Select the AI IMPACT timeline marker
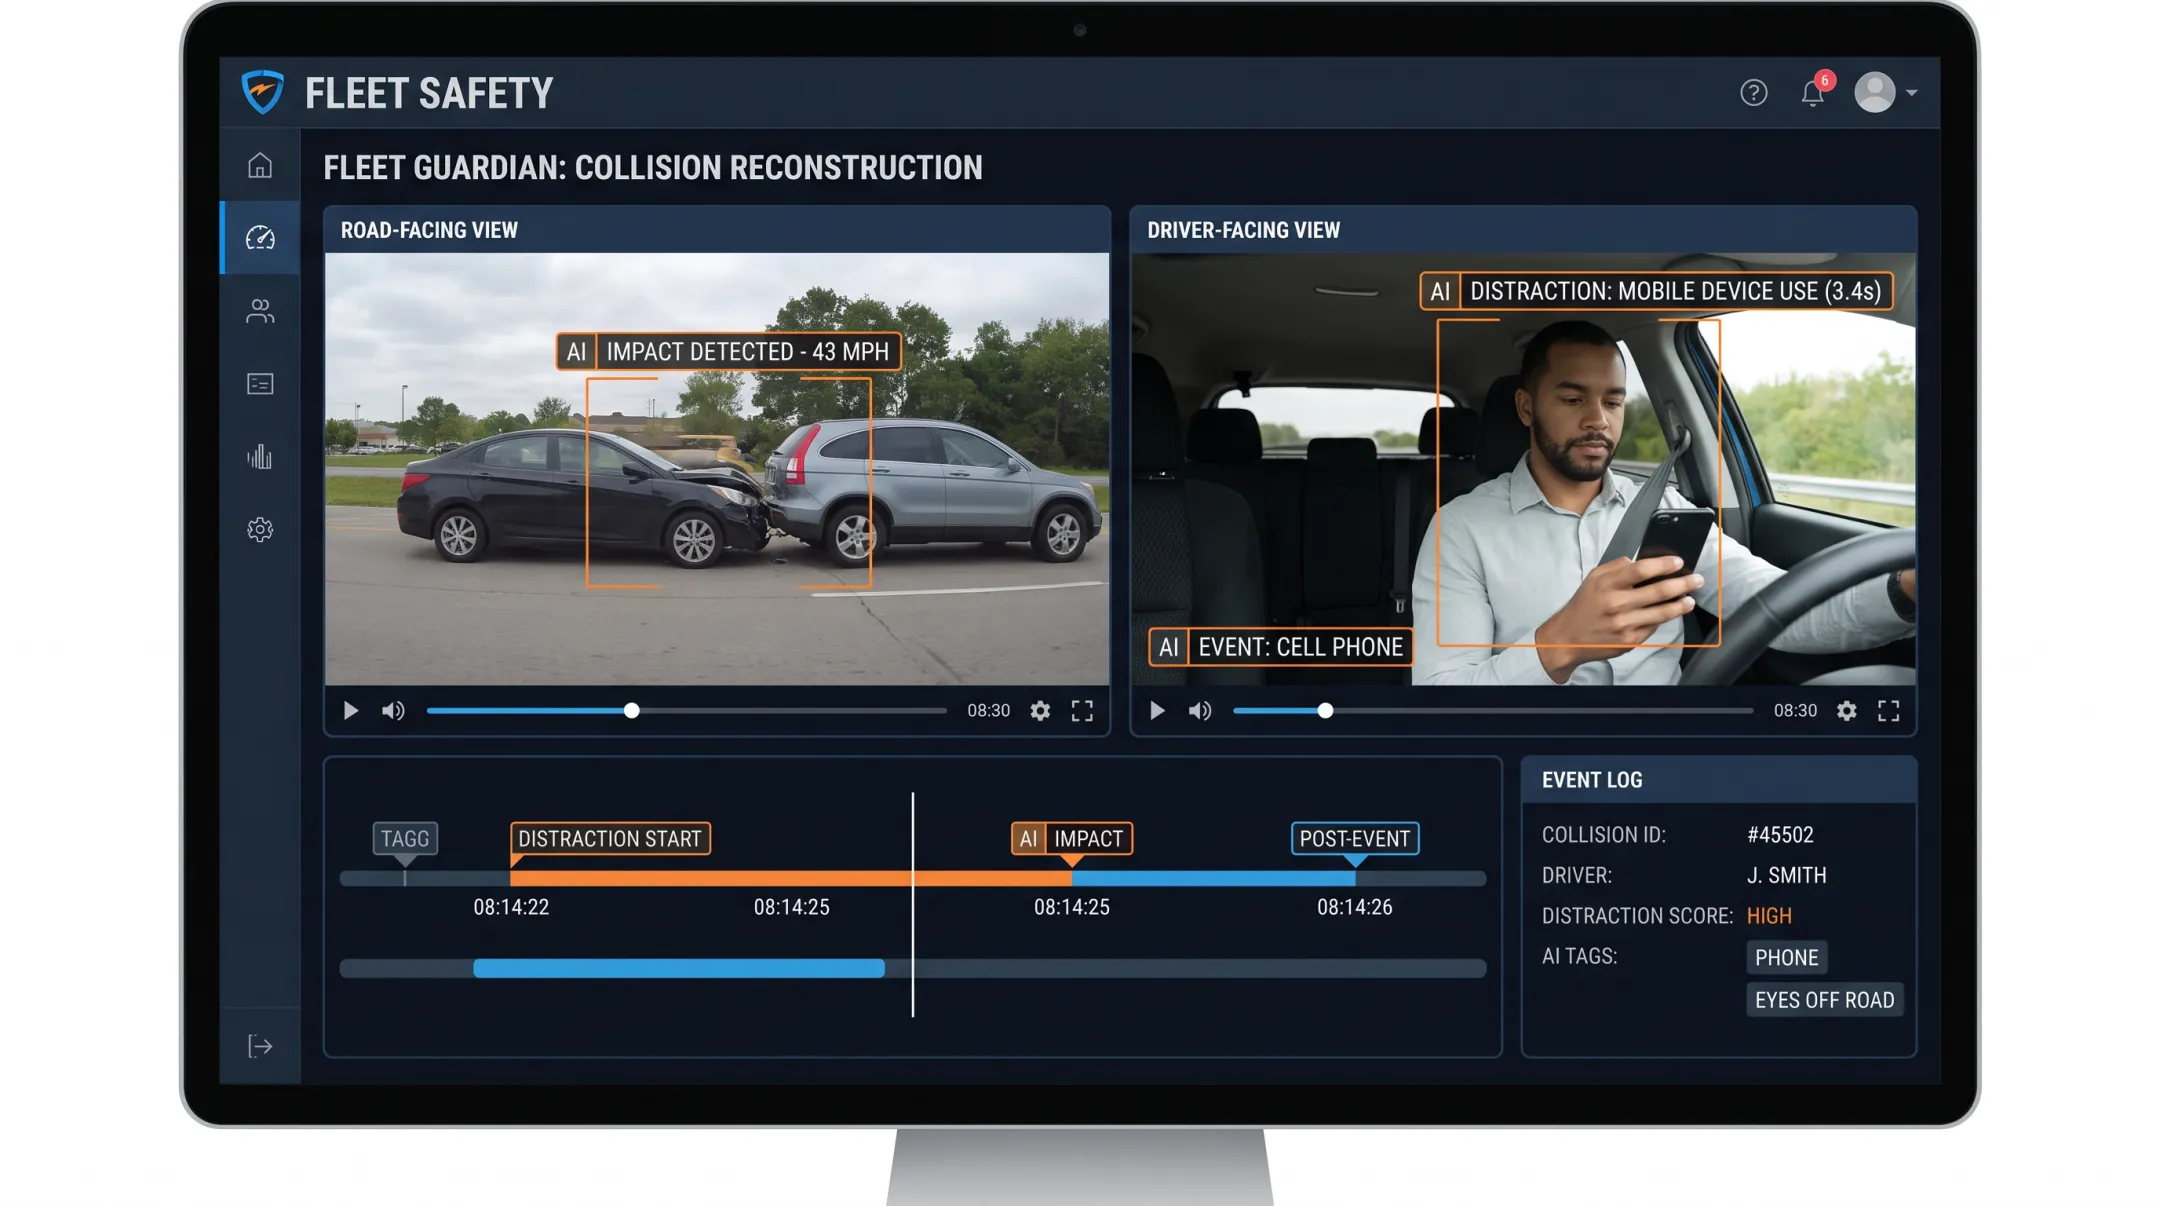 coord(1071,839)
